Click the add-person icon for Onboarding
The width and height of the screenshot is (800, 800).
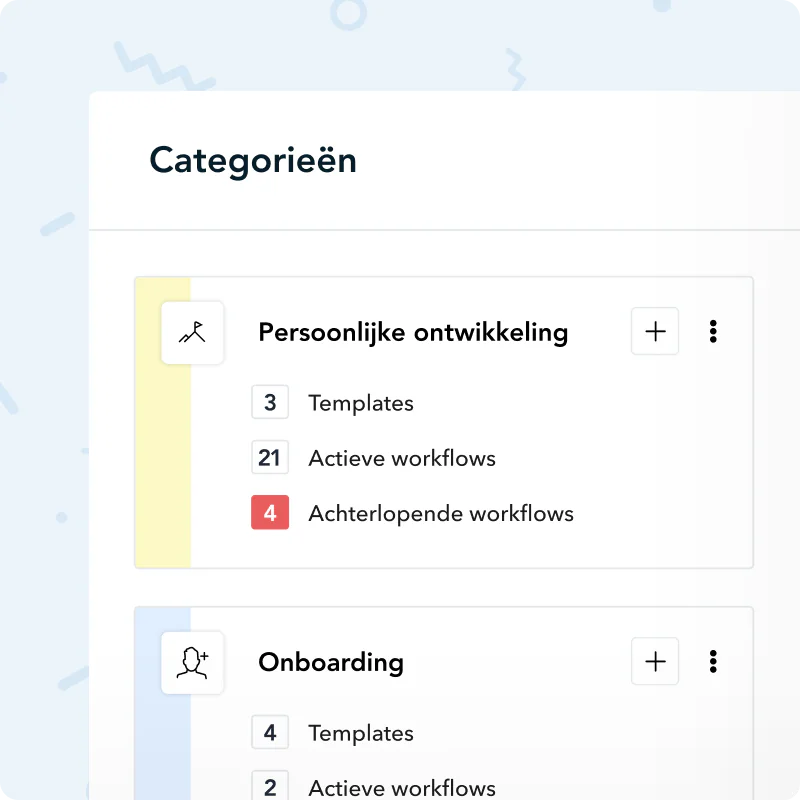(x=192, y=662)
